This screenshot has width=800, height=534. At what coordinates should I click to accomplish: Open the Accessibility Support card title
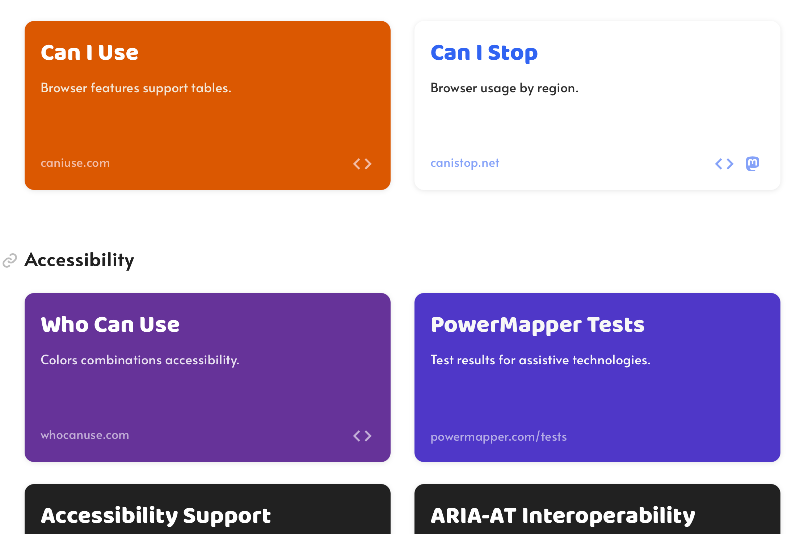(x=155, y=516)
